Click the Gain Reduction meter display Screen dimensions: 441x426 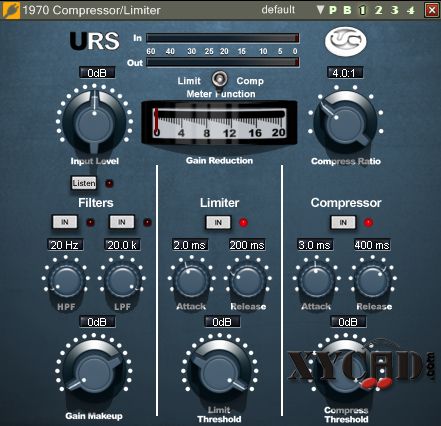coord(219,123)
